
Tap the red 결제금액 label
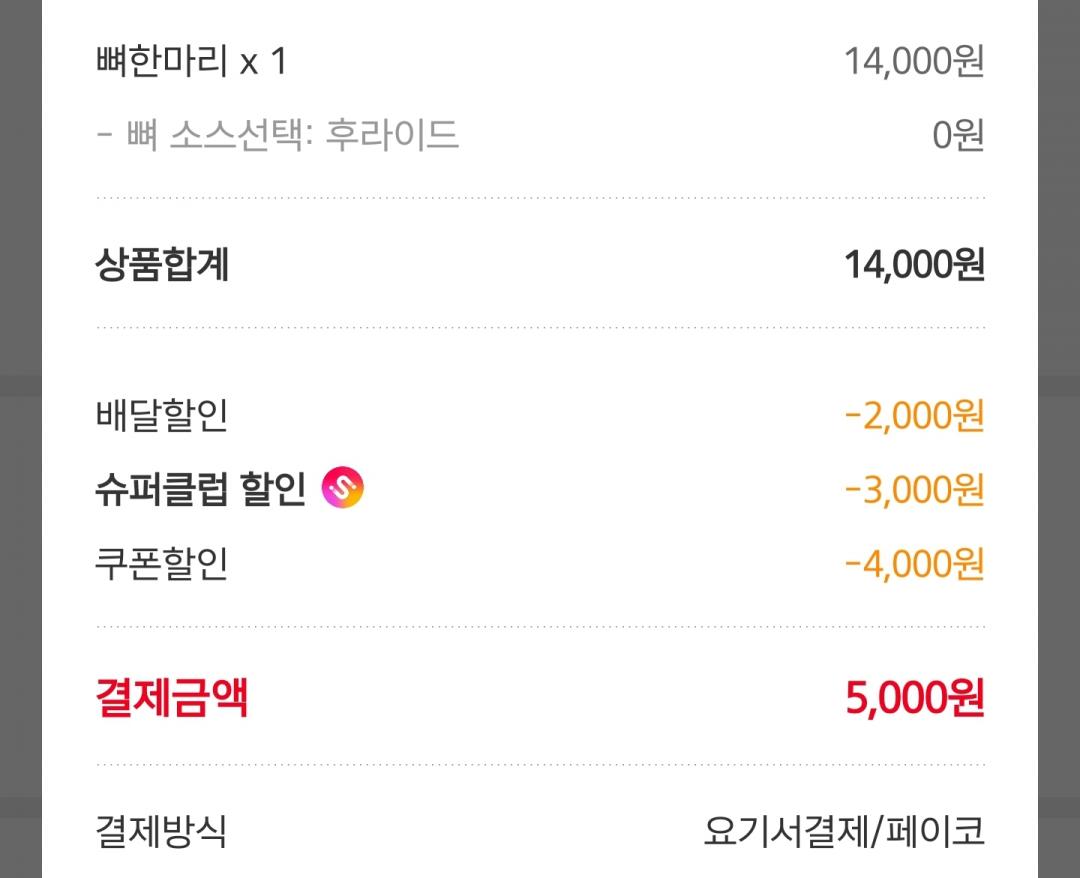click(x=171, y=697)
